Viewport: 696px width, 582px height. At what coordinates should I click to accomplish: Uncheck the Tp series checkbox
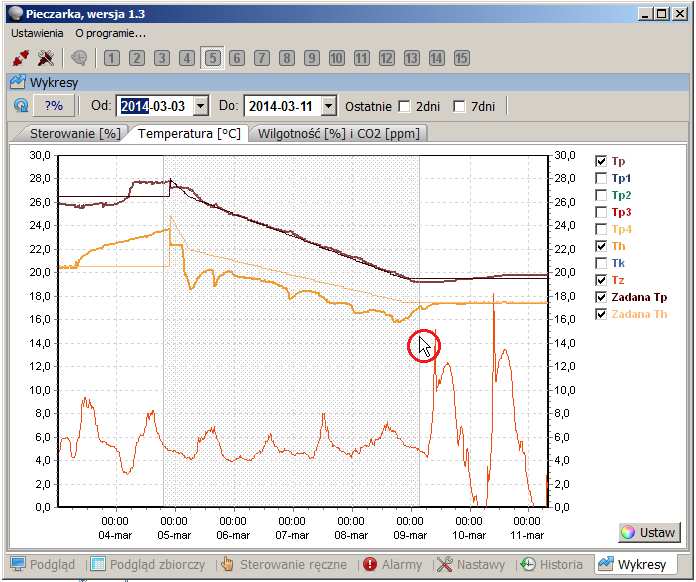[x=601, y=161]
